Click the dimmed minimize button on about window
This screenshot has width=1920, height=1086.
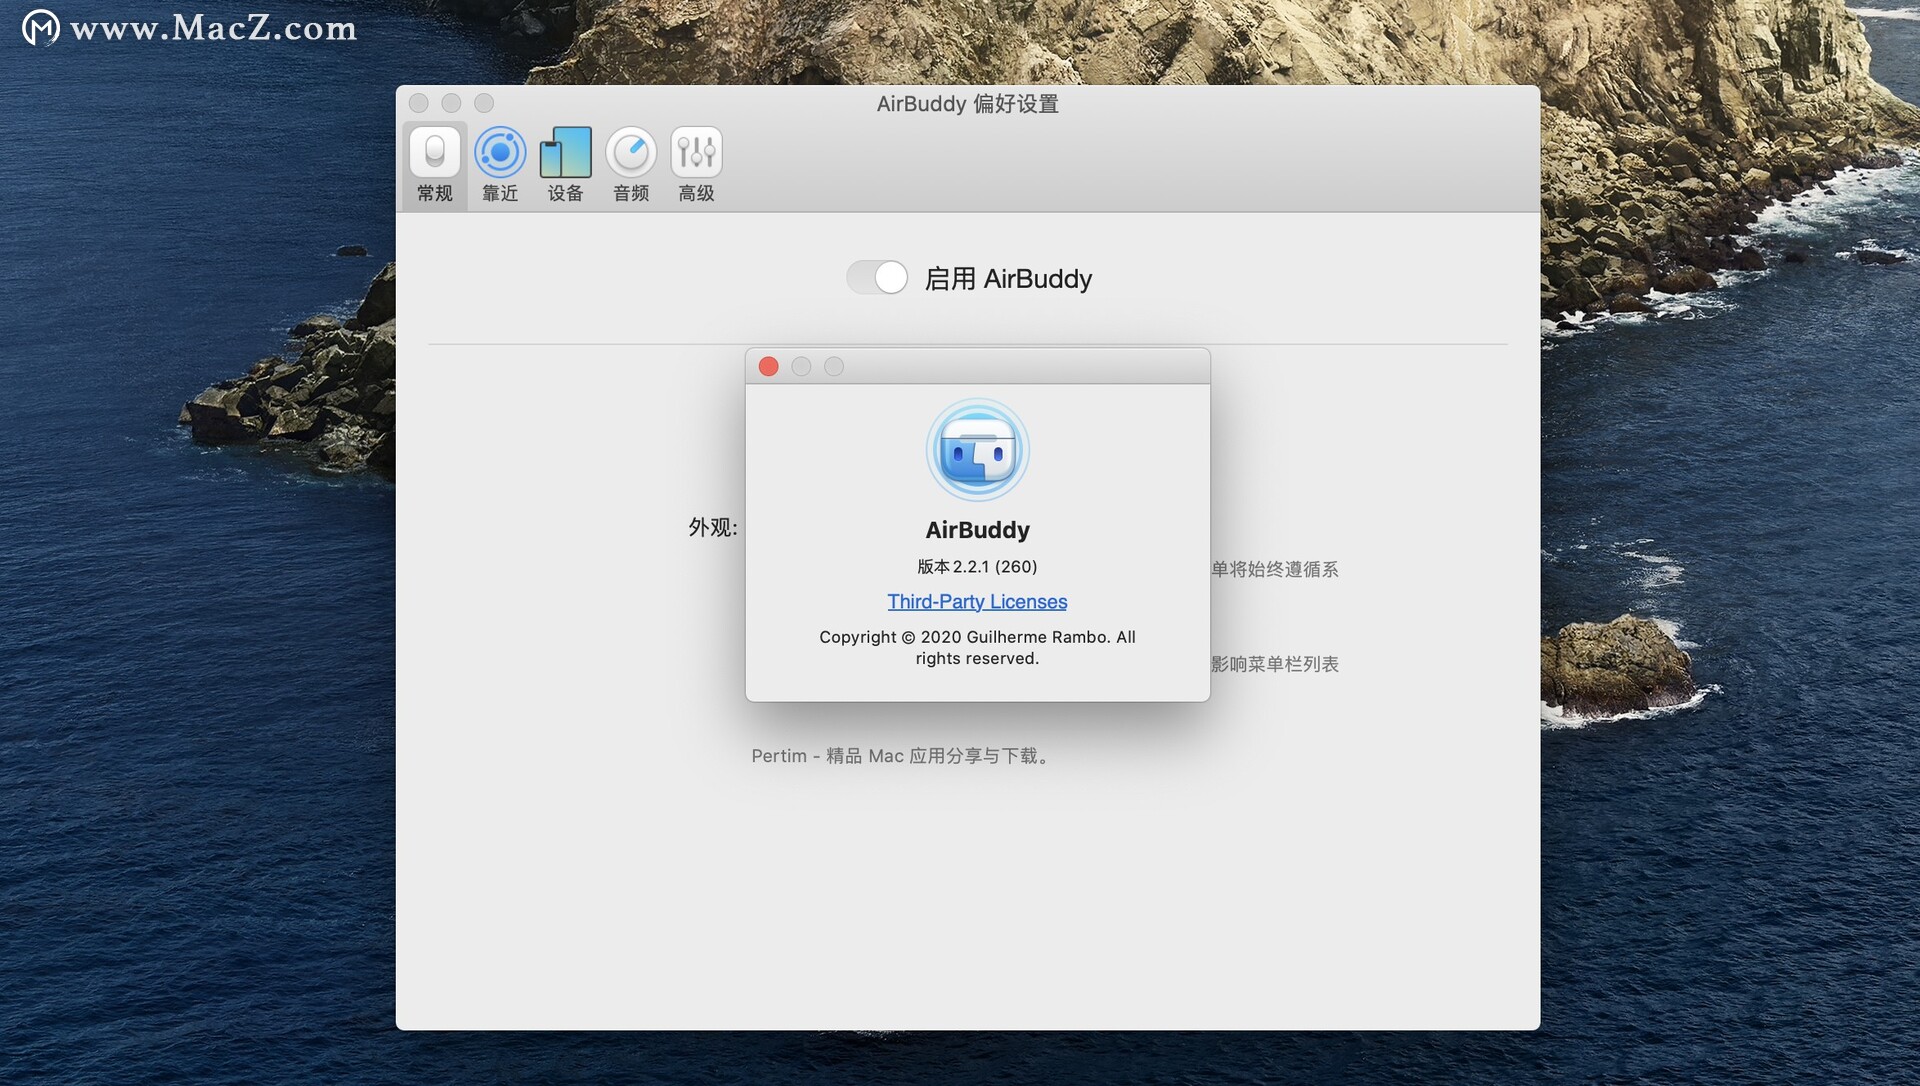pyautogui.click(x=801, y=366)
